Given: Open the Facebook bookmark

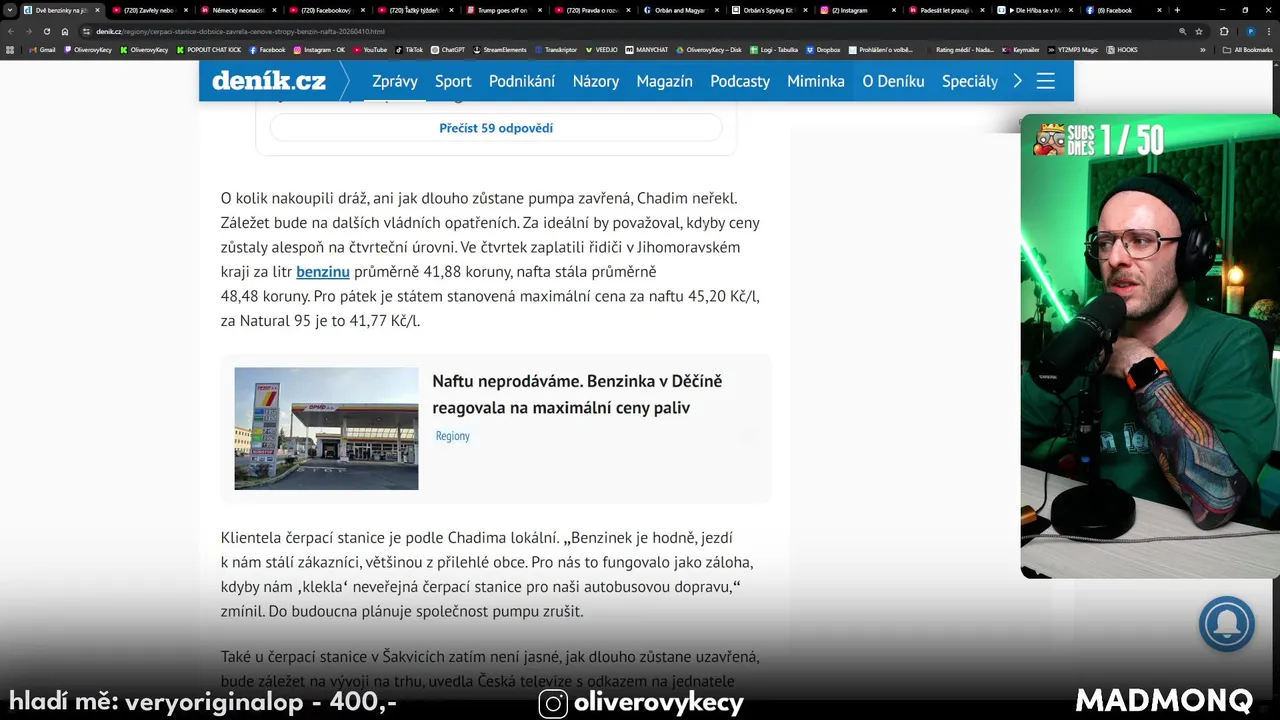Looking at the screenshot, I should [x=267, y=49].
